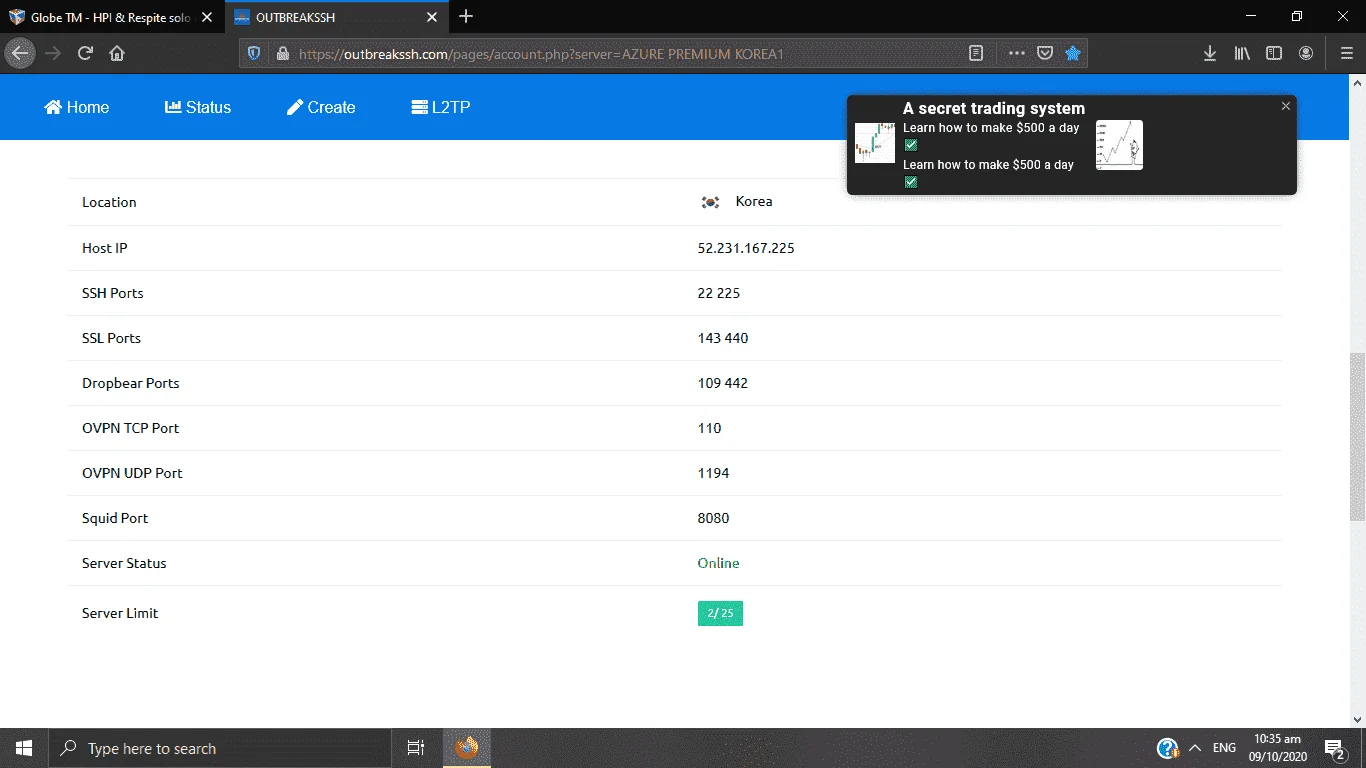This screenshot has height=768, width=1366.
Task: Open the Firefox account menu
Action: (1306, 53)
